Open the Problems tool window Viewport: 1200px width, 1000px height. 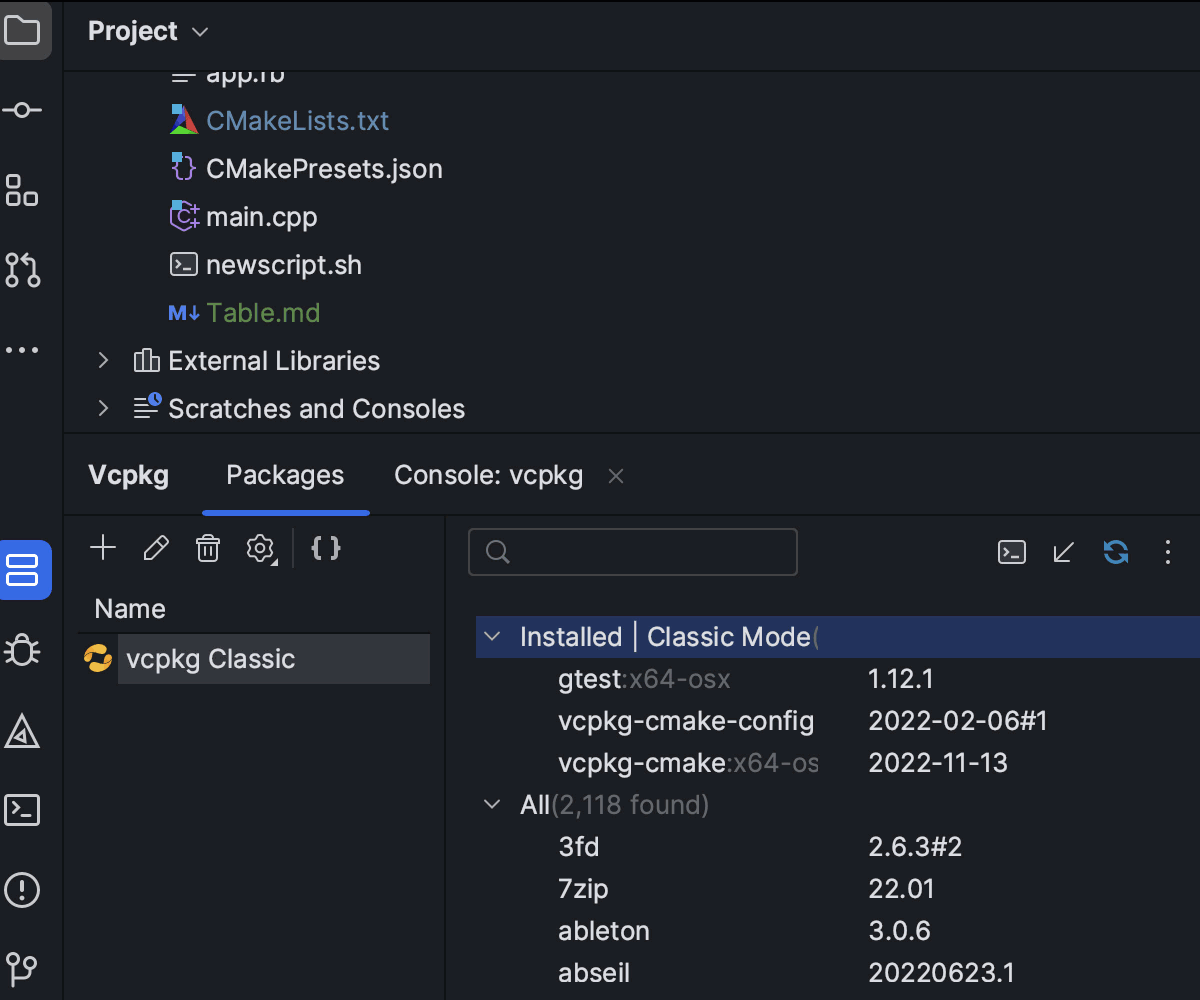coord(25,890)
